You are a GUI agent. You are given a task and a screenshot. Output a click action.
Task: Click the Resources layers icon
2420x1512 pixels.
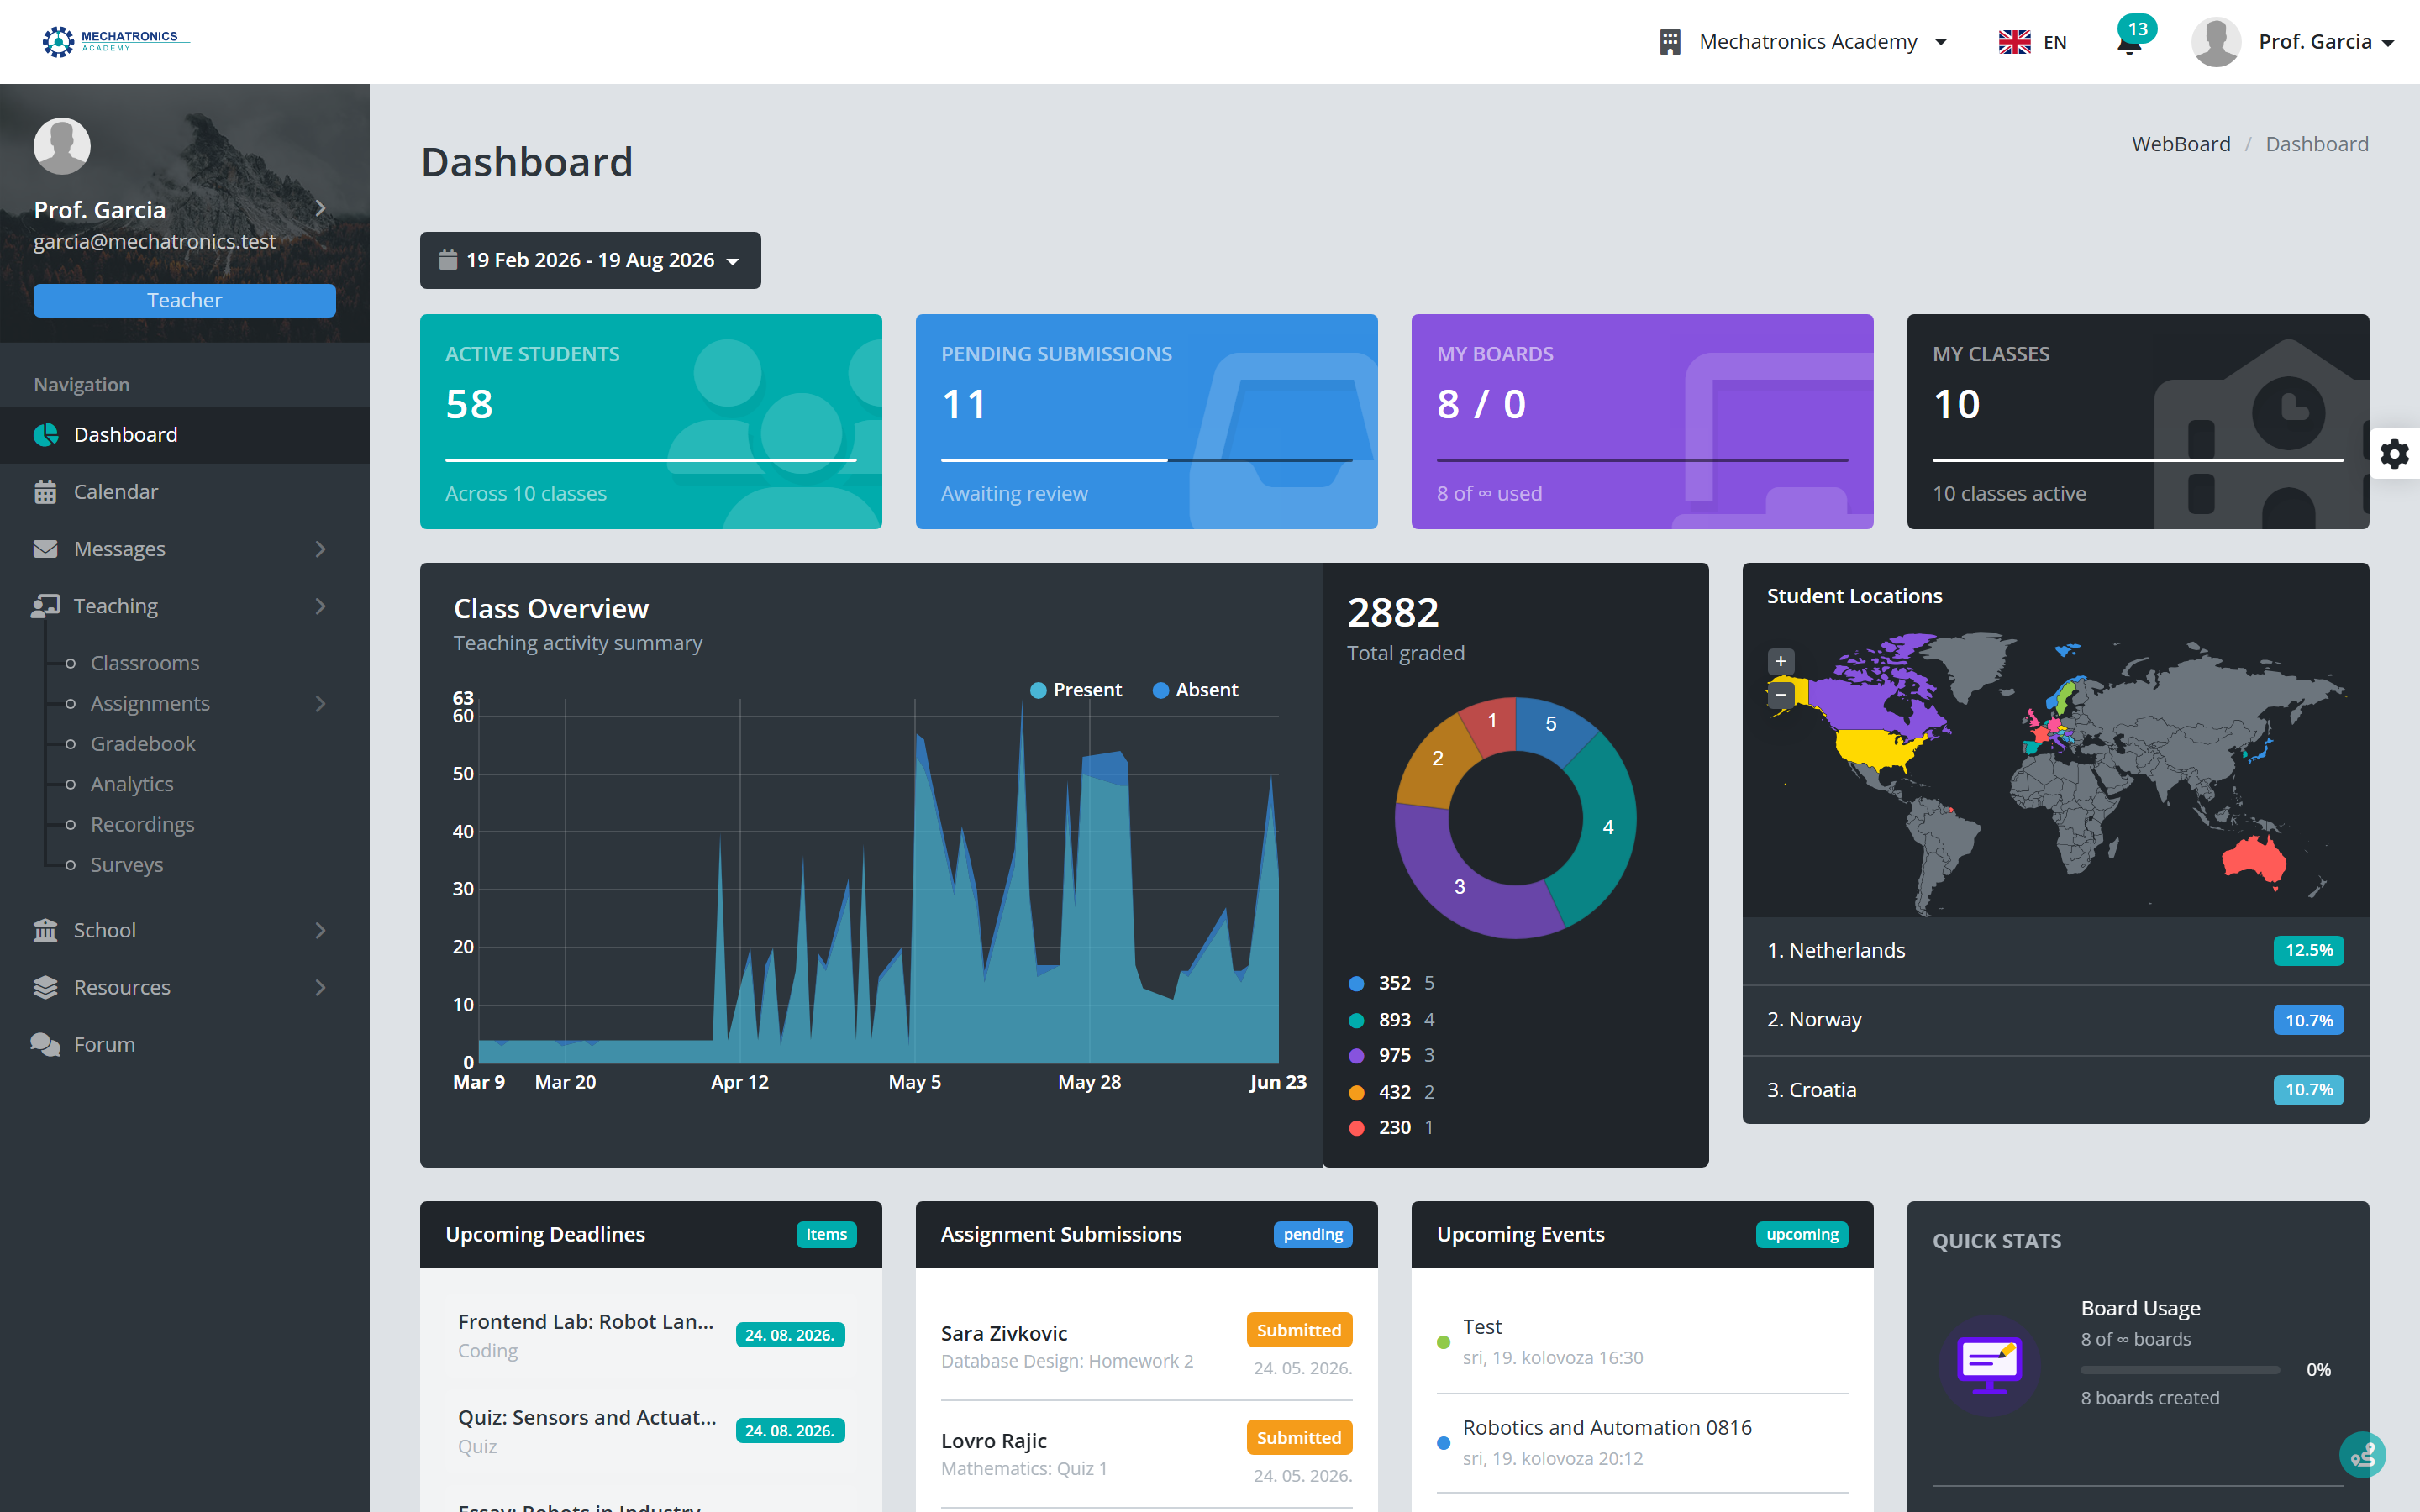(x=45, y=987)
